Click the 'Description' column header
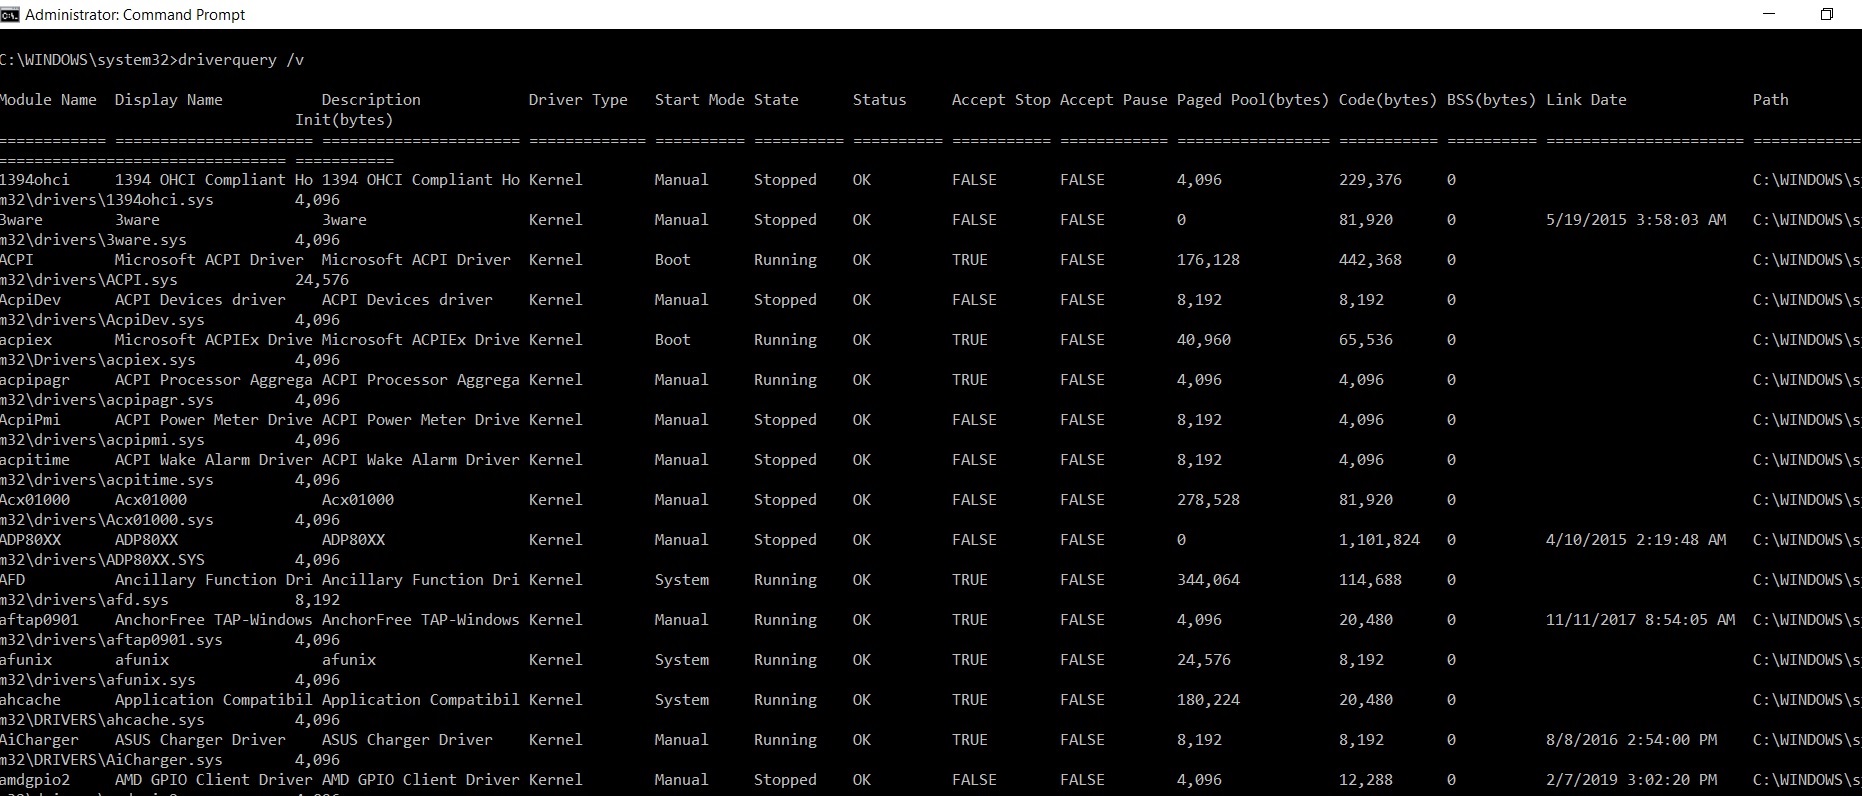Image resolution: width=1862 pixels, height=796 pixels. pyautogui.click(x=371, y=100)
